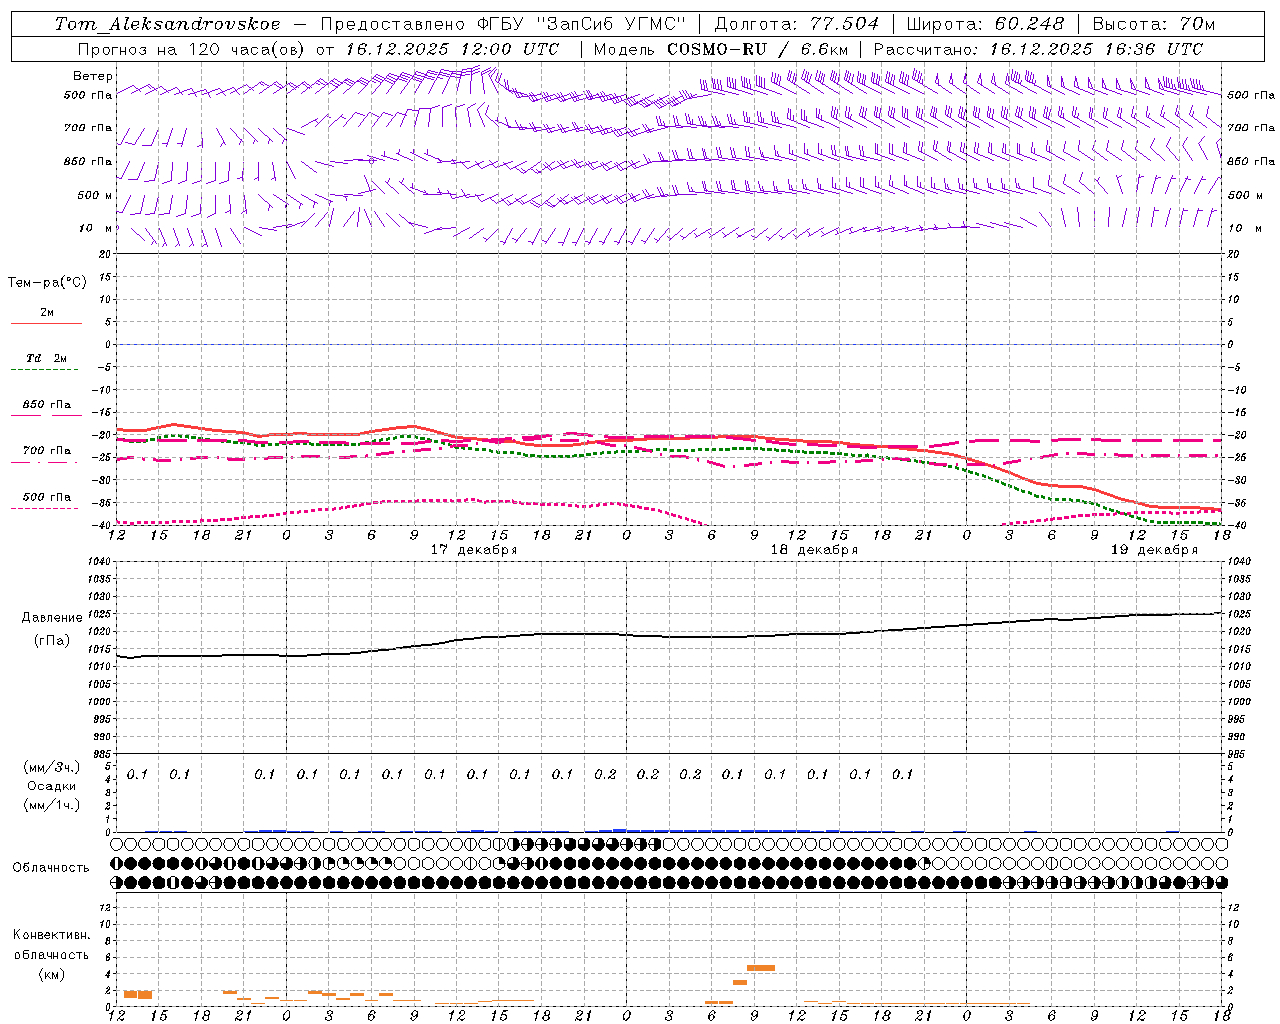Click the Осадки precipitation label
Screen dimensions: 1280x1024
point(52,786)
